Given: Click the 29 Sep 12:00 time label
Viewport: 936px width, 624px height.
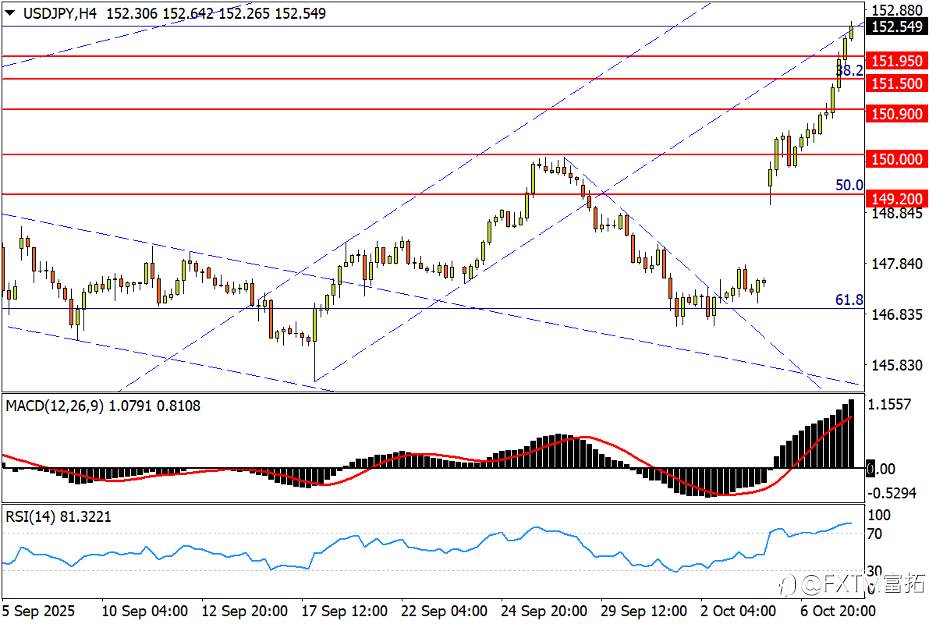Looking at the screenshot, I should pyautogui.click(x=644, y=611).
